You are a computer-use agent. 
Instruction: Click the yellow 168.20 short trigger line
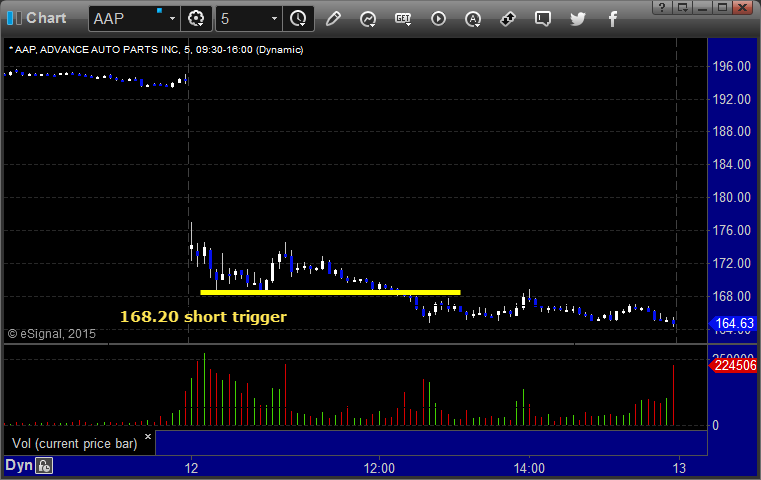point(330,292)
